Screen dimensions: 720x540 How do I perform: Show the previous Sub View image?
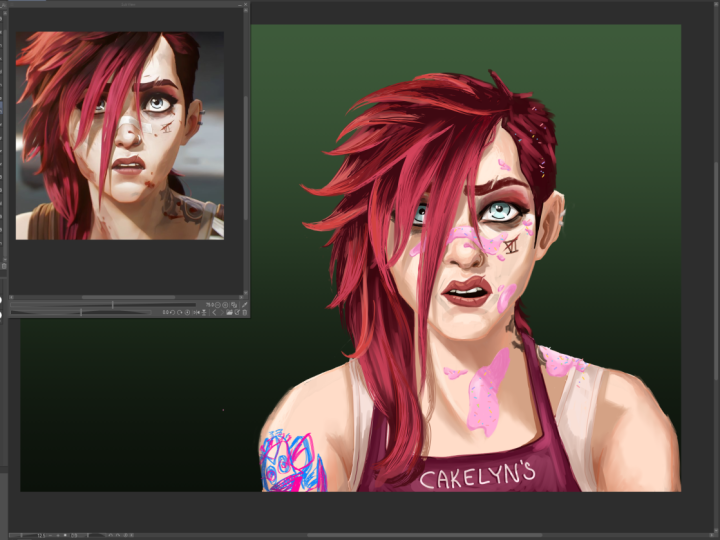click(x=214, y=313)
